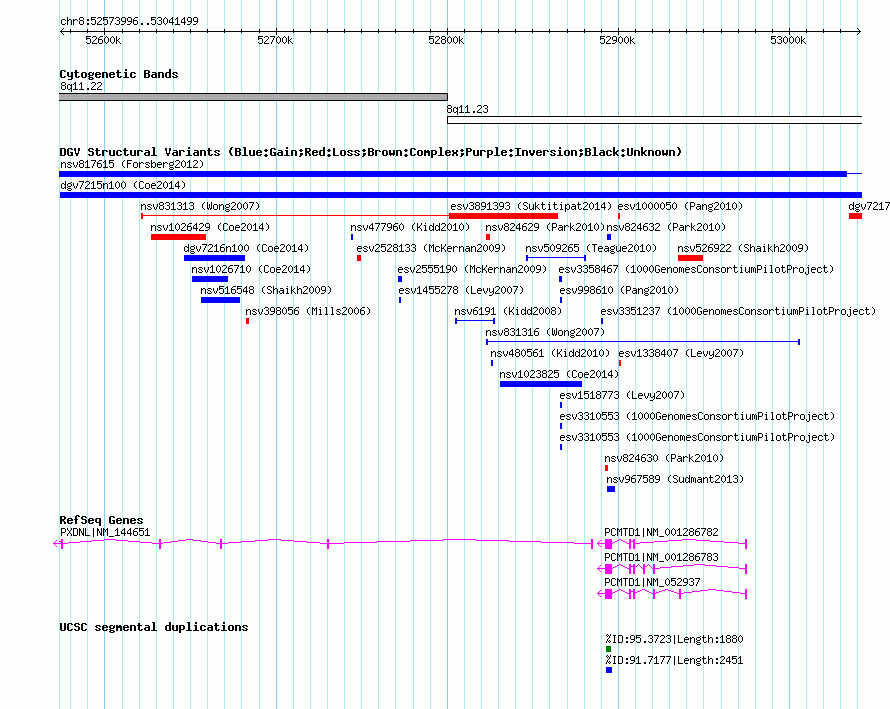890x709 pixels.
Task: Open variant esv998610 (Pang2010)
Action: 619,290
